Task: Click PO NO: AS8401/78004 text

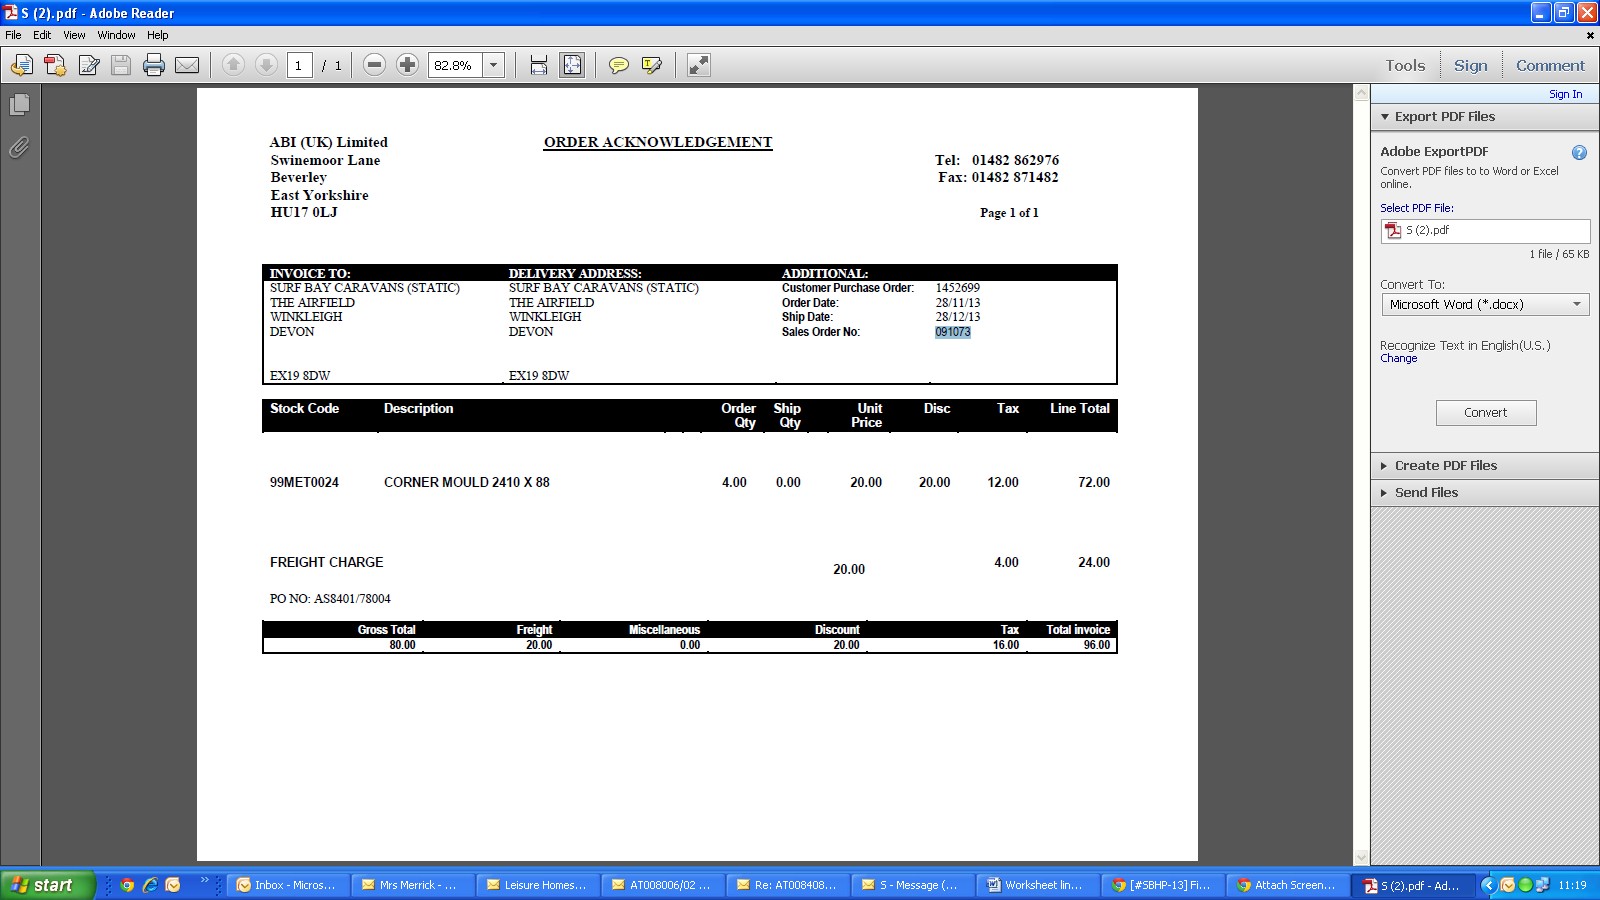Action: [x=330, y=599]
